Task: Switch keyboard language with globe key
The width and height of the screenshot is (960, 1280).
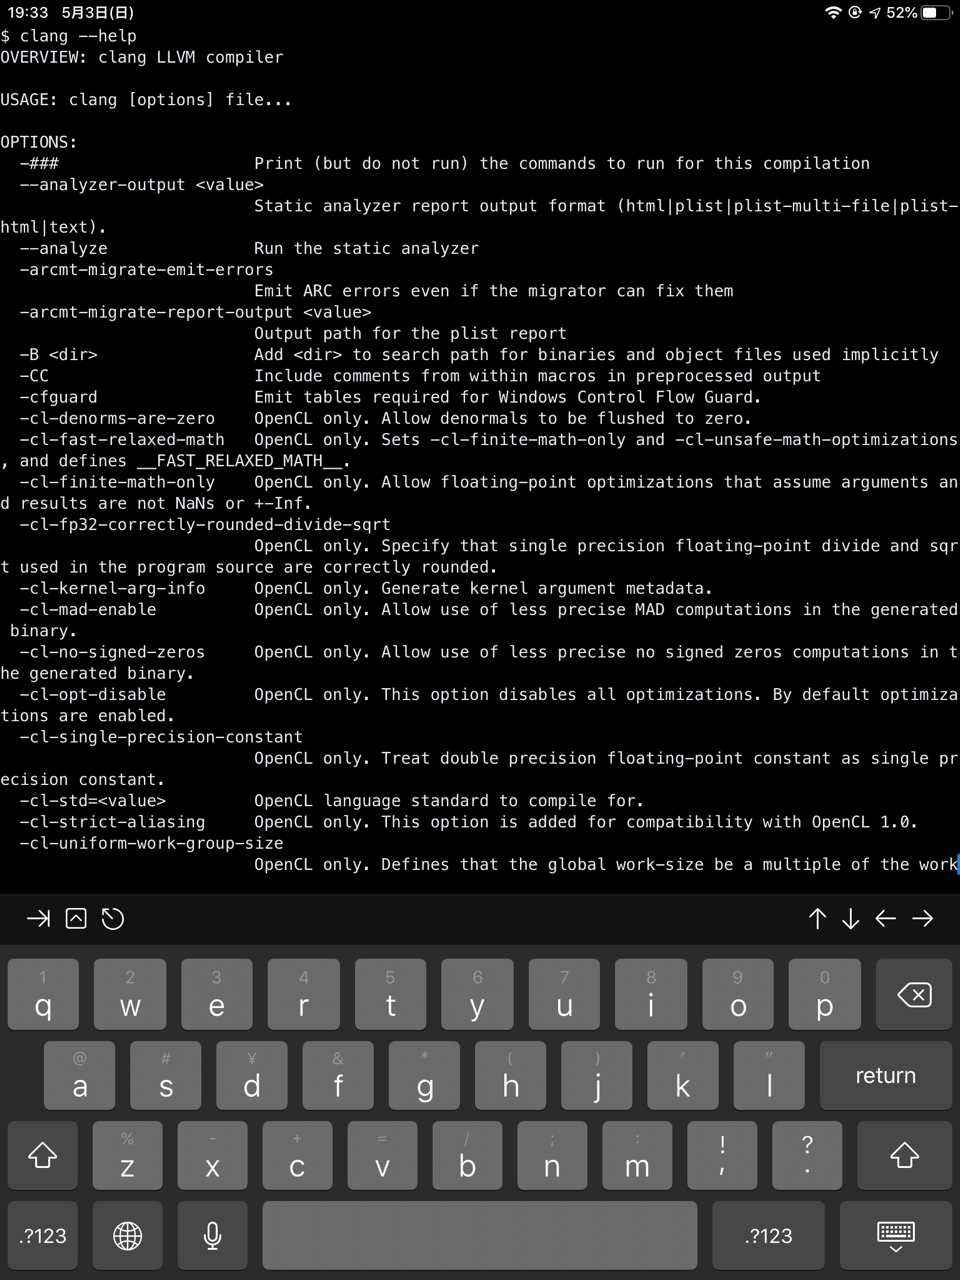Action: pyautogui.click(x=128, y=1236)
